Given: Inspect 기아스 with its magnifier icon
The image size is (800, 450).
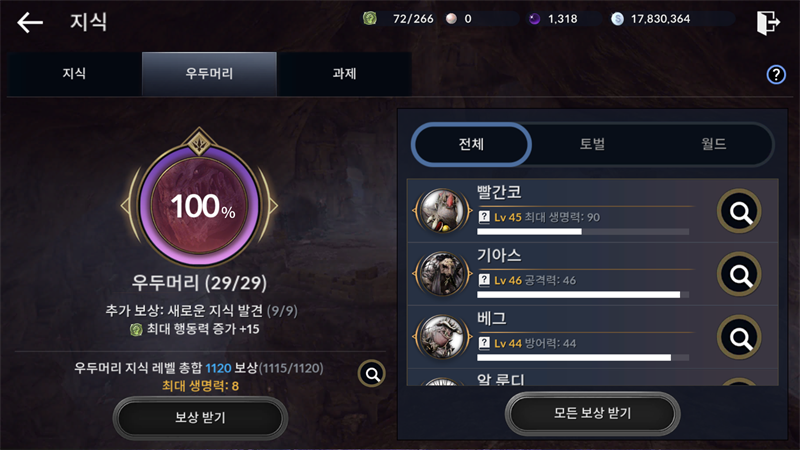Looking at the screenshot, I should click(739, 274).
